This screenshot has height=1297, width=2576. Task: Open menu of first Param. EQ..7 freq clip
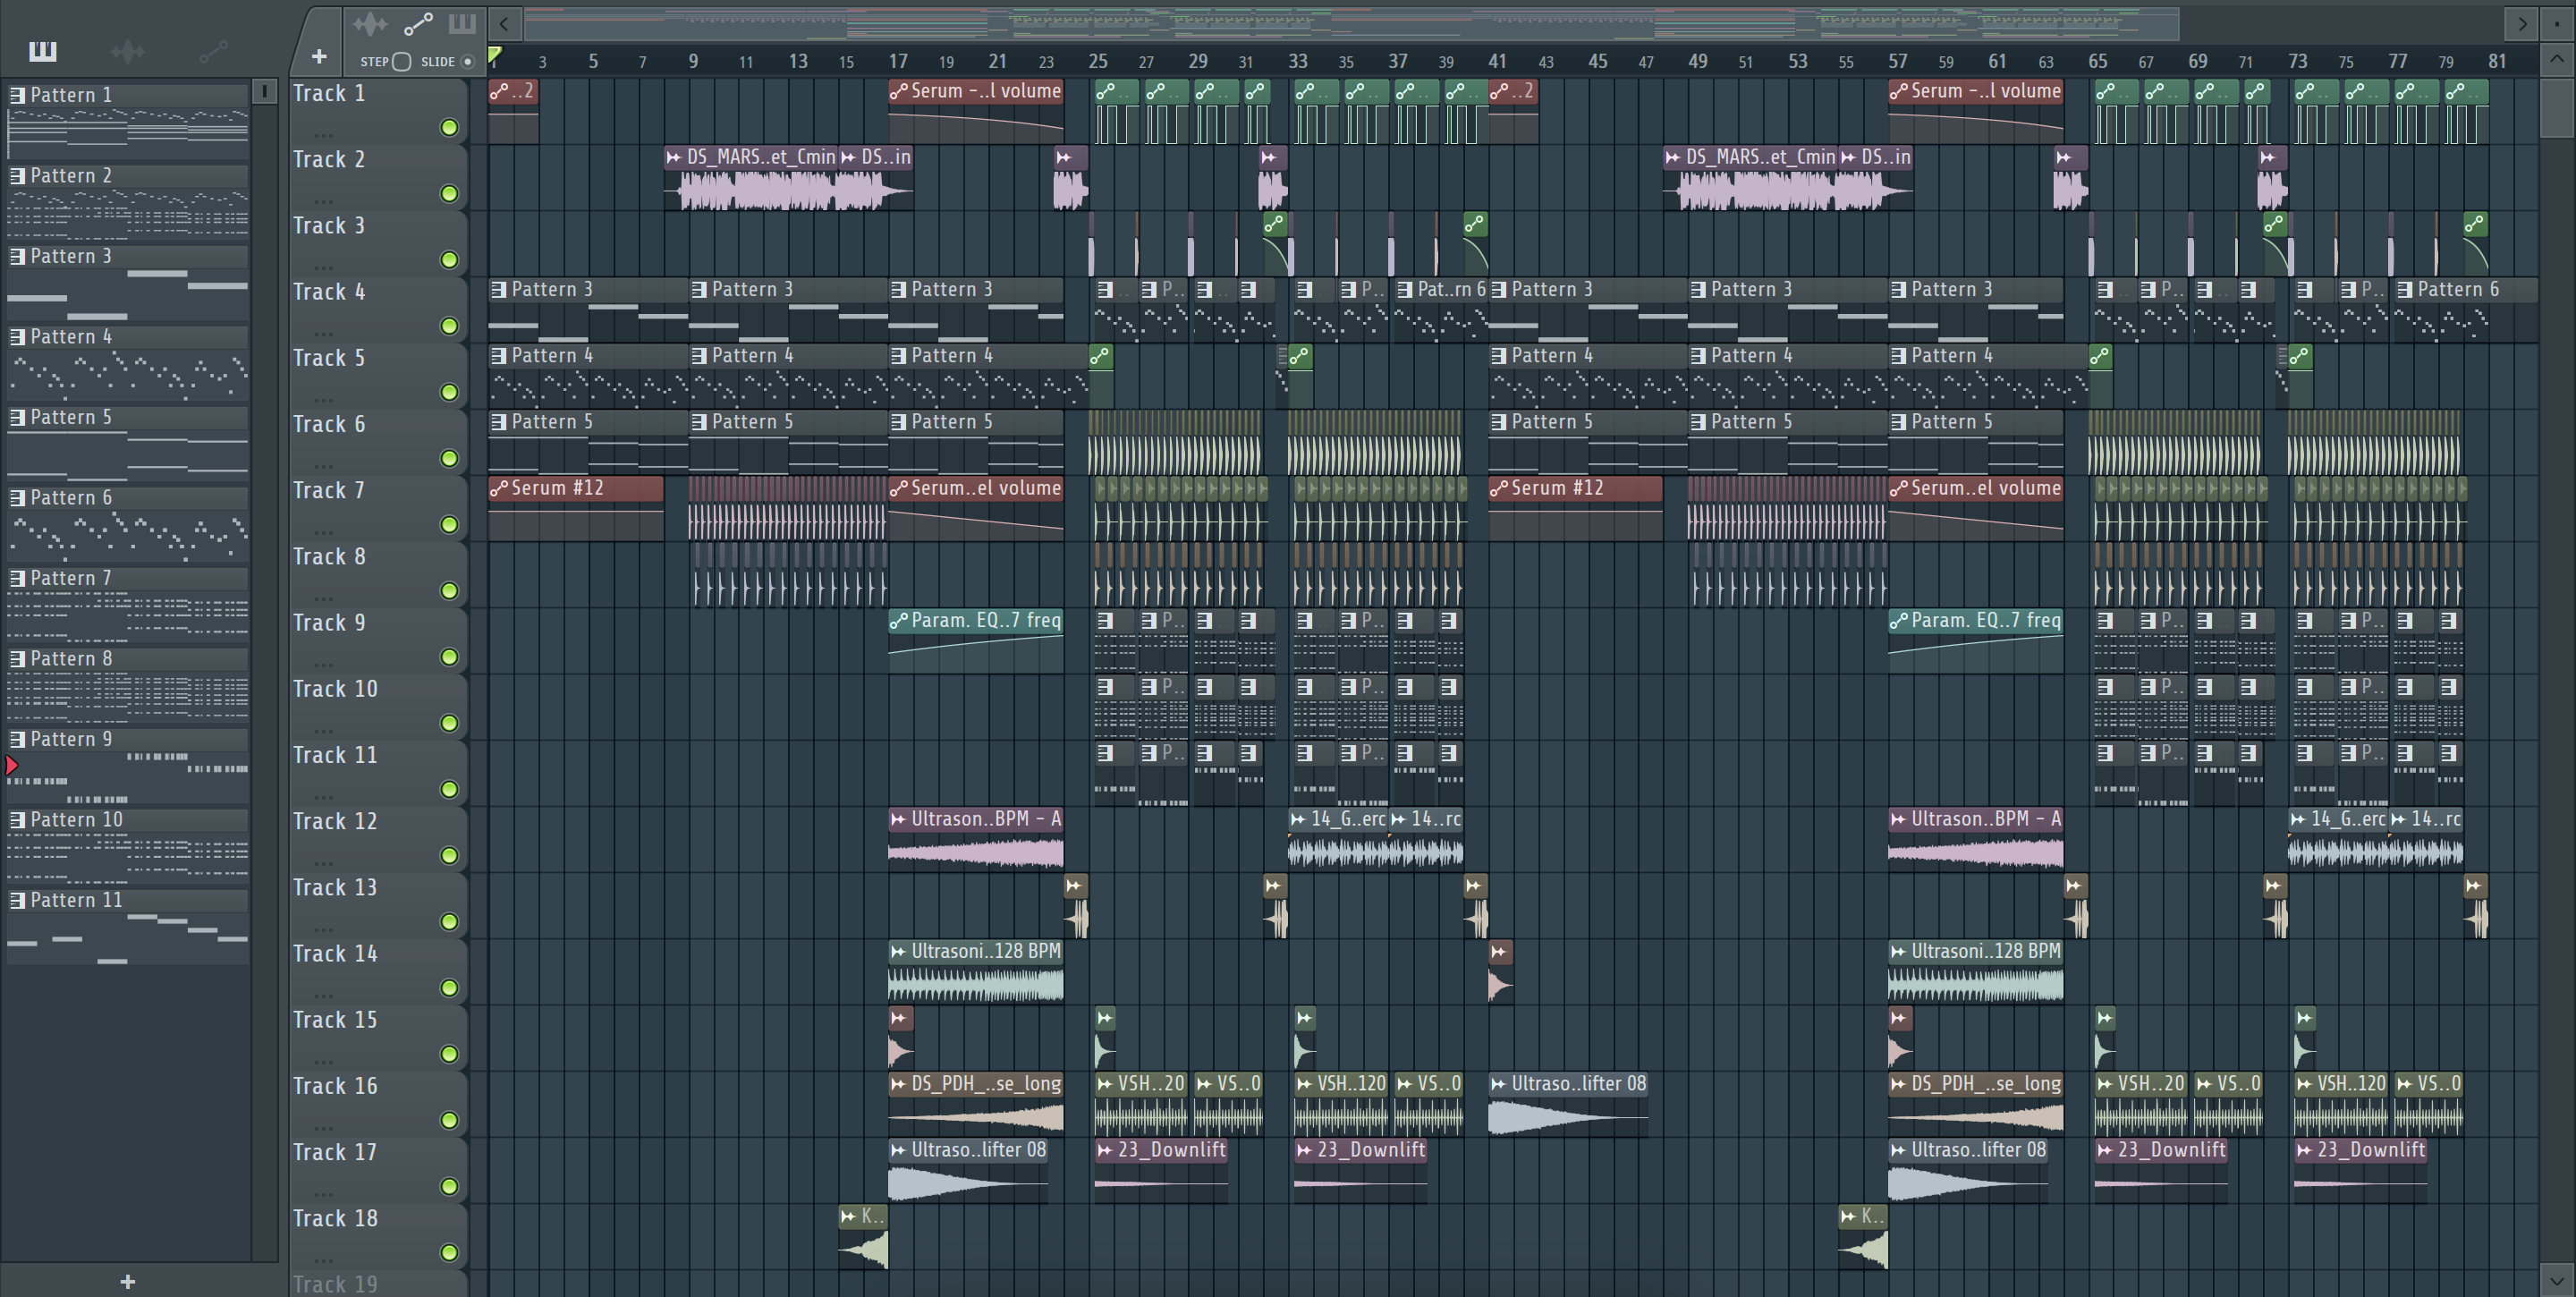[899, 621]
